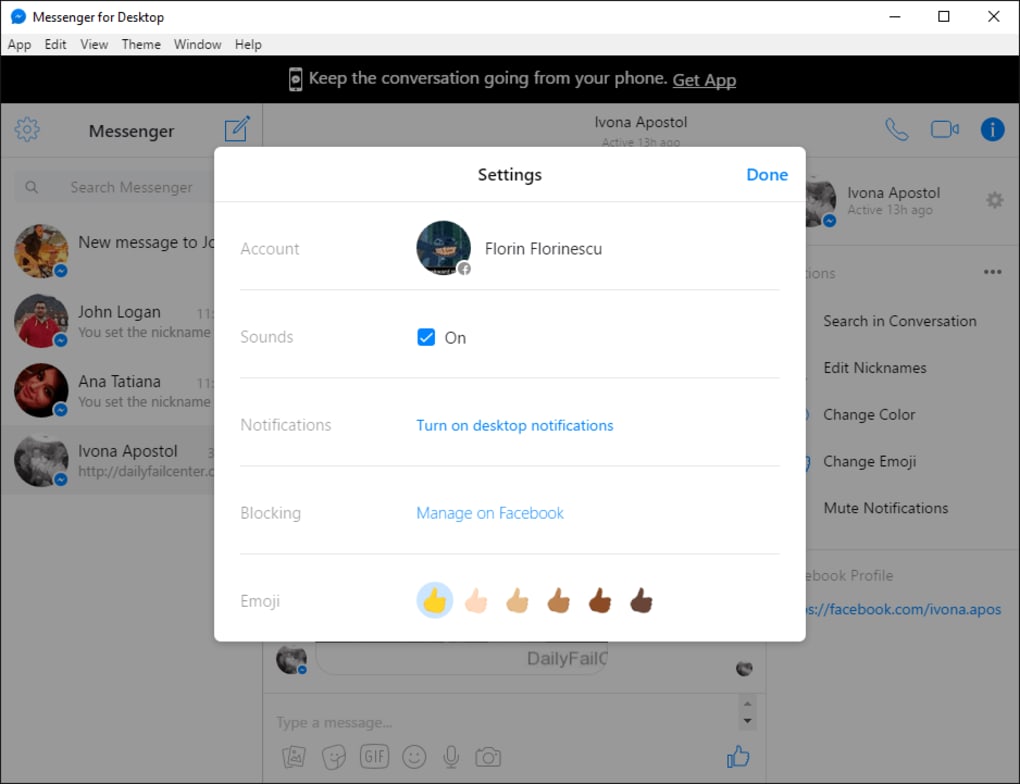The height and width of the screenshot is (784, 1020).
Task: Open the conversation options ellipsis menu
Action: pyautogui.click(x=993, y=271)
